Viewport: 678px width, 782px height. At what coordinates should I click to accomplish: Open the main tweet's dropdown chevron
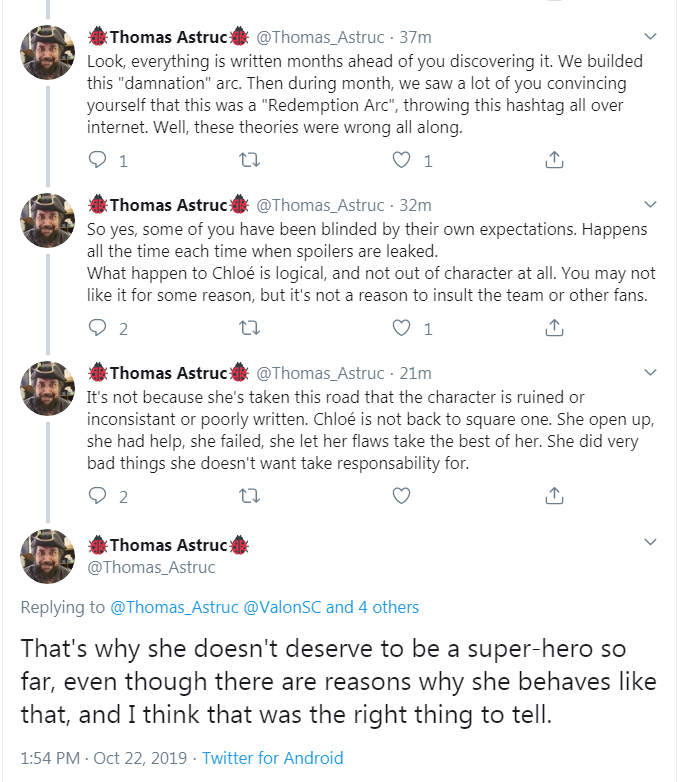(x=651, y=543)
